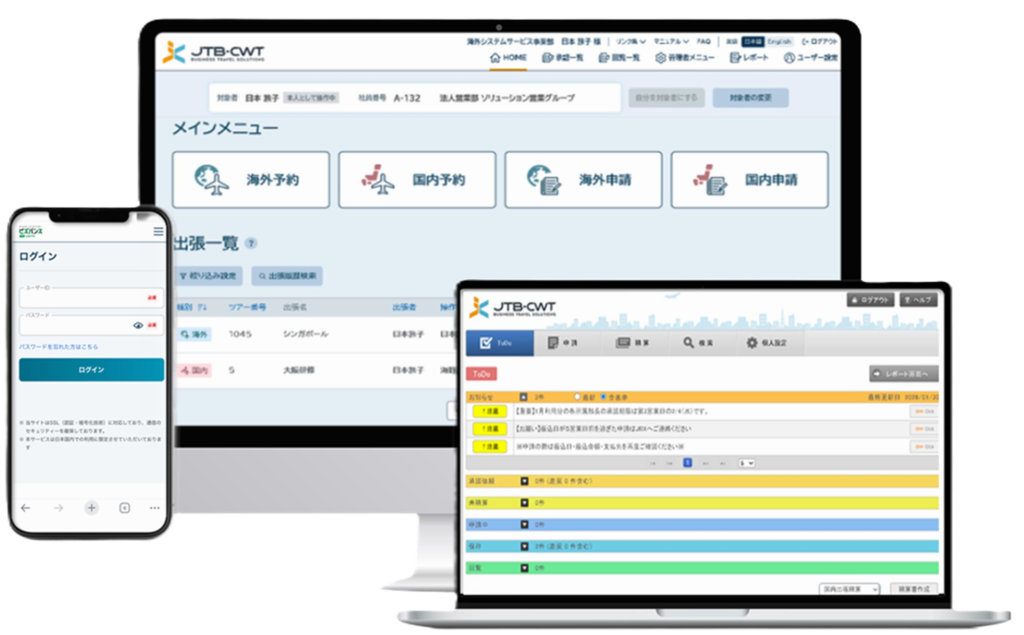This screenshot has height=635, width=1024.
Task: Open hamburger menu on phone screen
Action: click(x=158, y=231)
